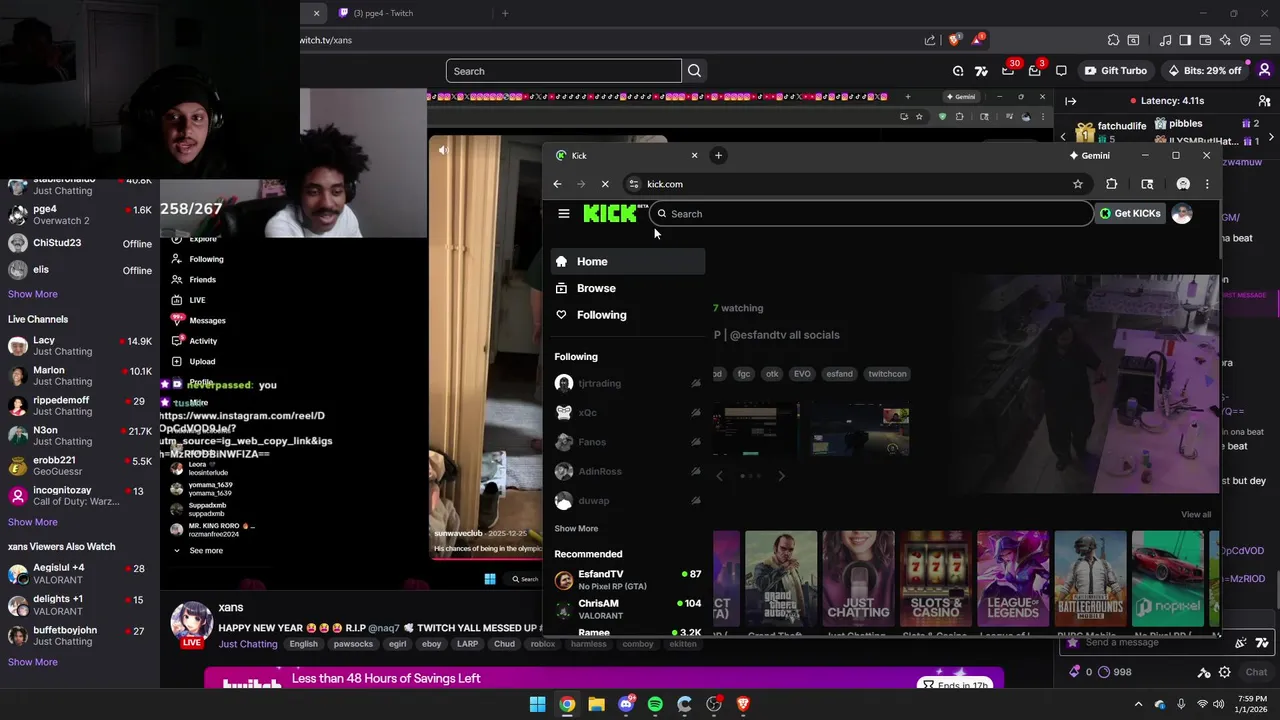Screen dimensions: 1280x720
Task: Expand Show More under Kick Following
Action: tap(576, 528)
